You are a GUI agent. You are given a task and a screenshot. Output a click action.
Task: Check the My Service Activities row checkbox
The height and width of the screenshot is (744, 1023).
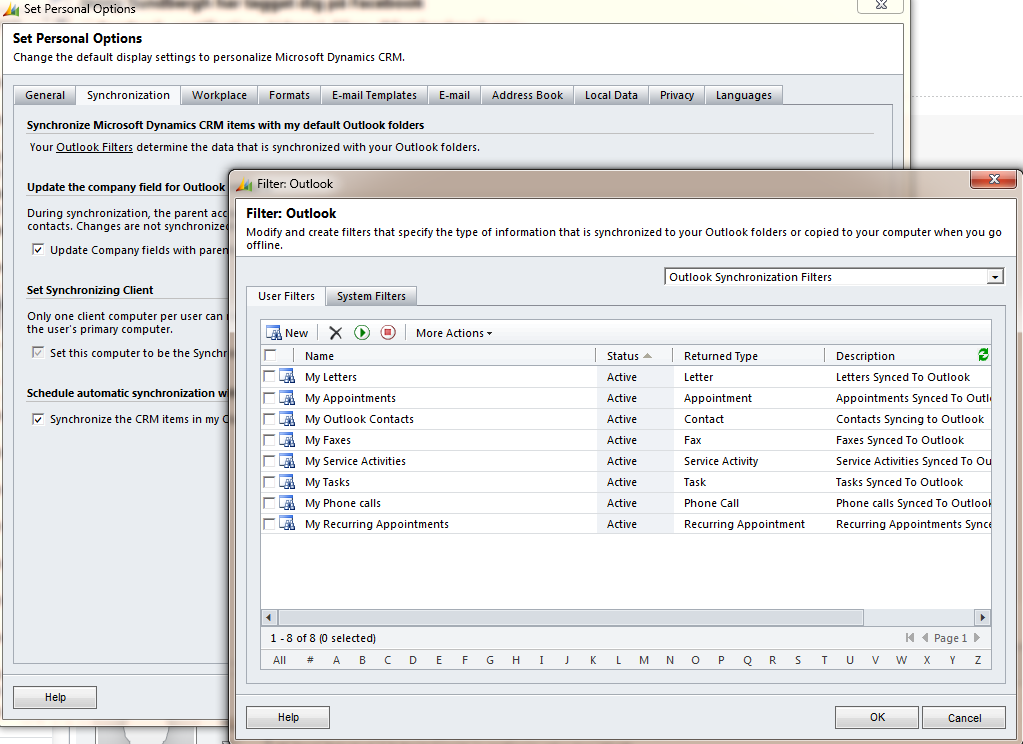pyautogui.click(x=269, y=460)
